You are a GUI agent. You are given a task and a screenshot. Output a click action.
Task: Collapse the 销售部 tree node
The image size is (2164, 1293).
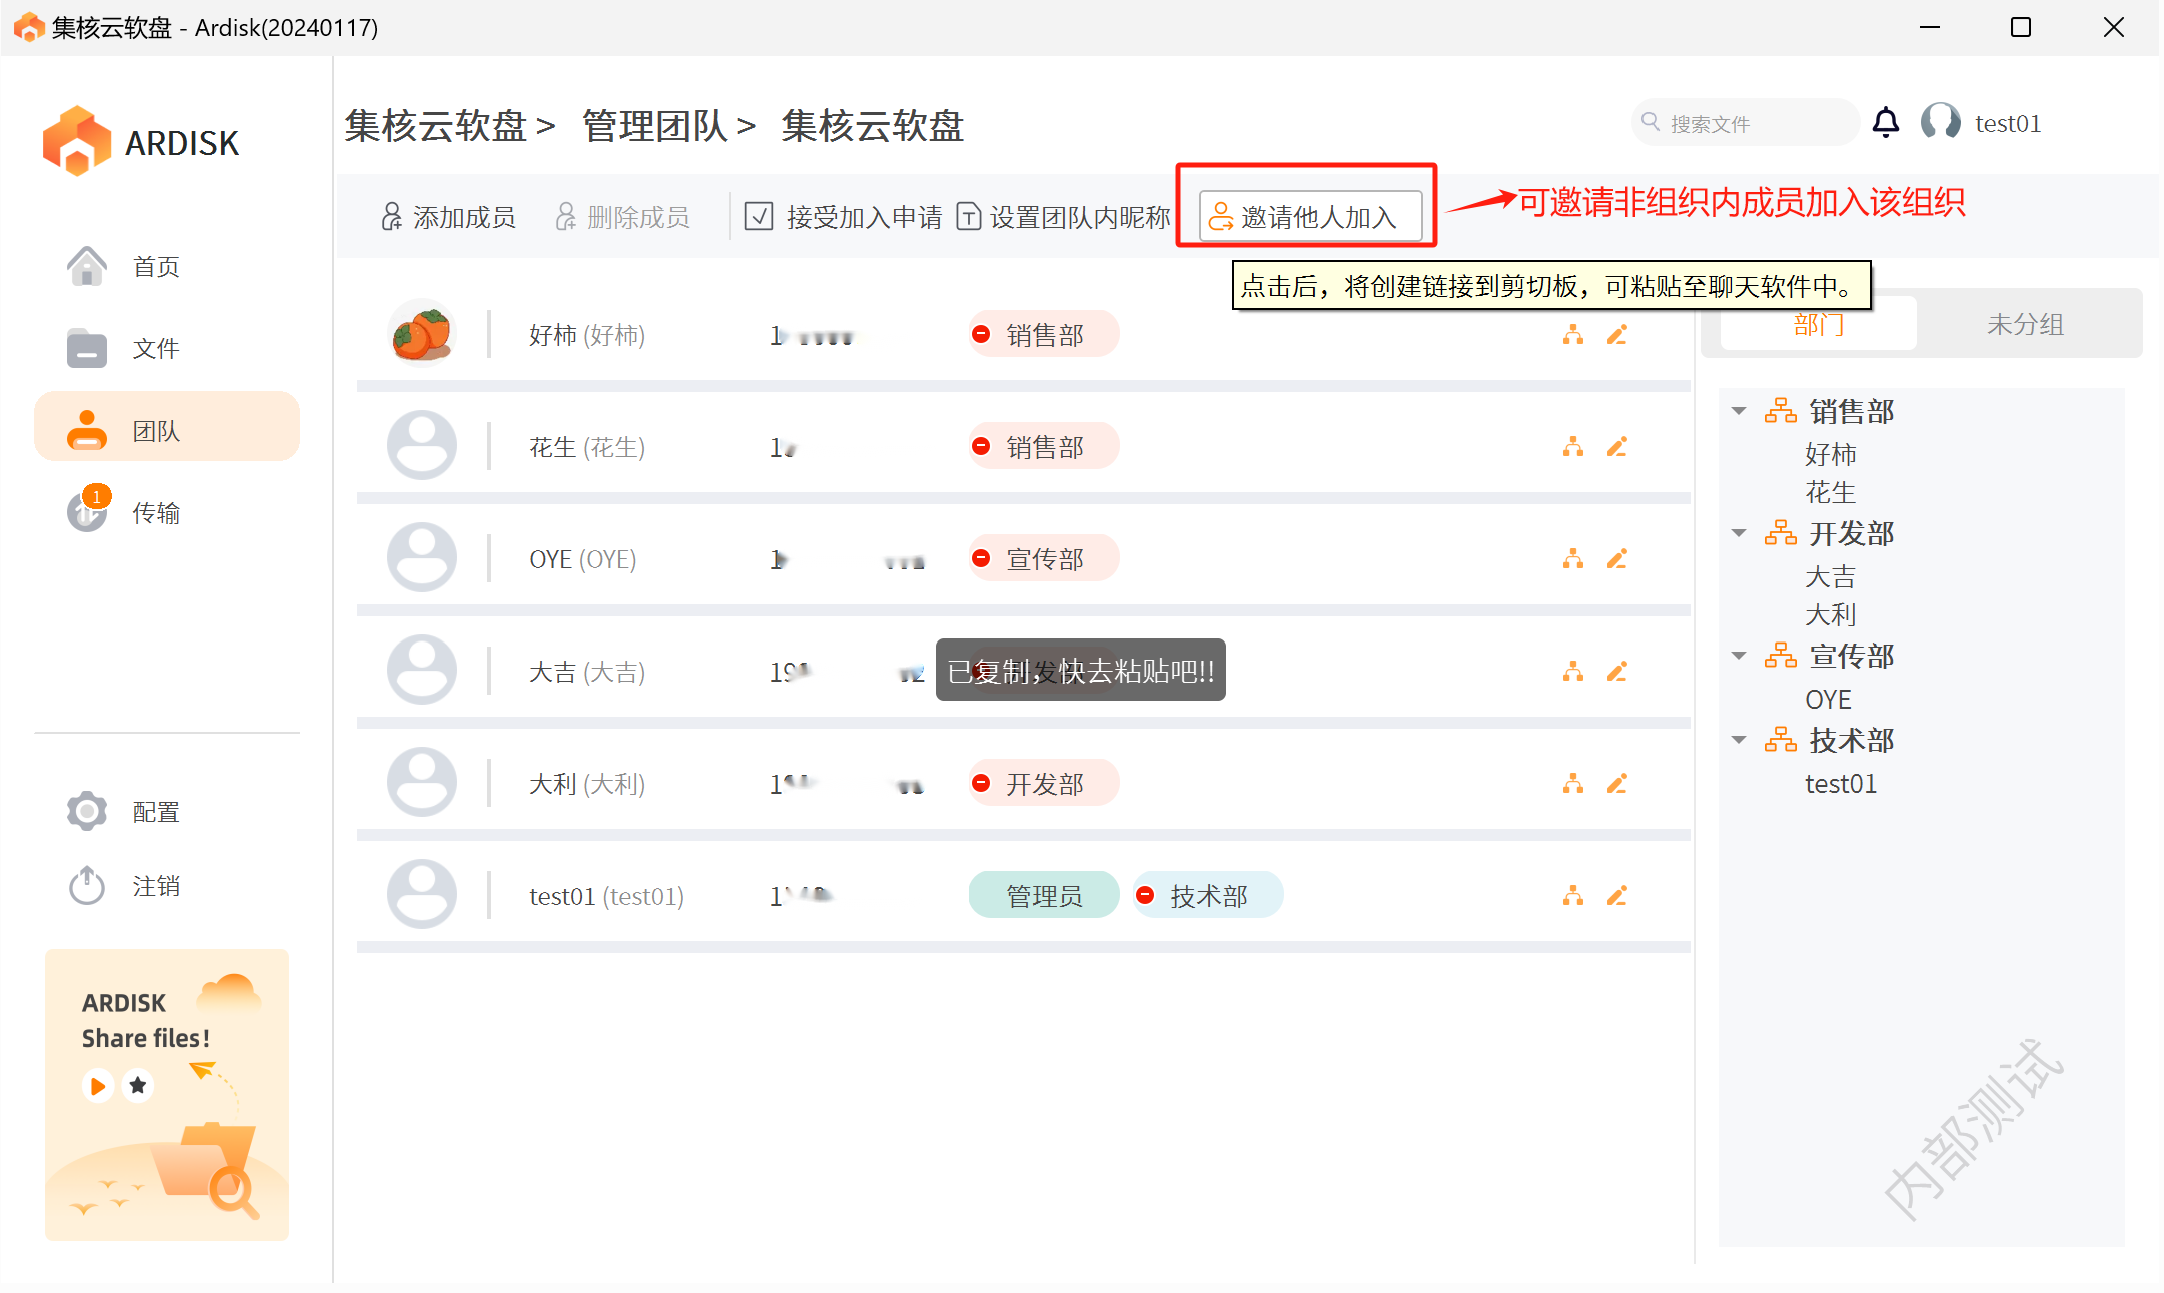tap(1739, 411)
